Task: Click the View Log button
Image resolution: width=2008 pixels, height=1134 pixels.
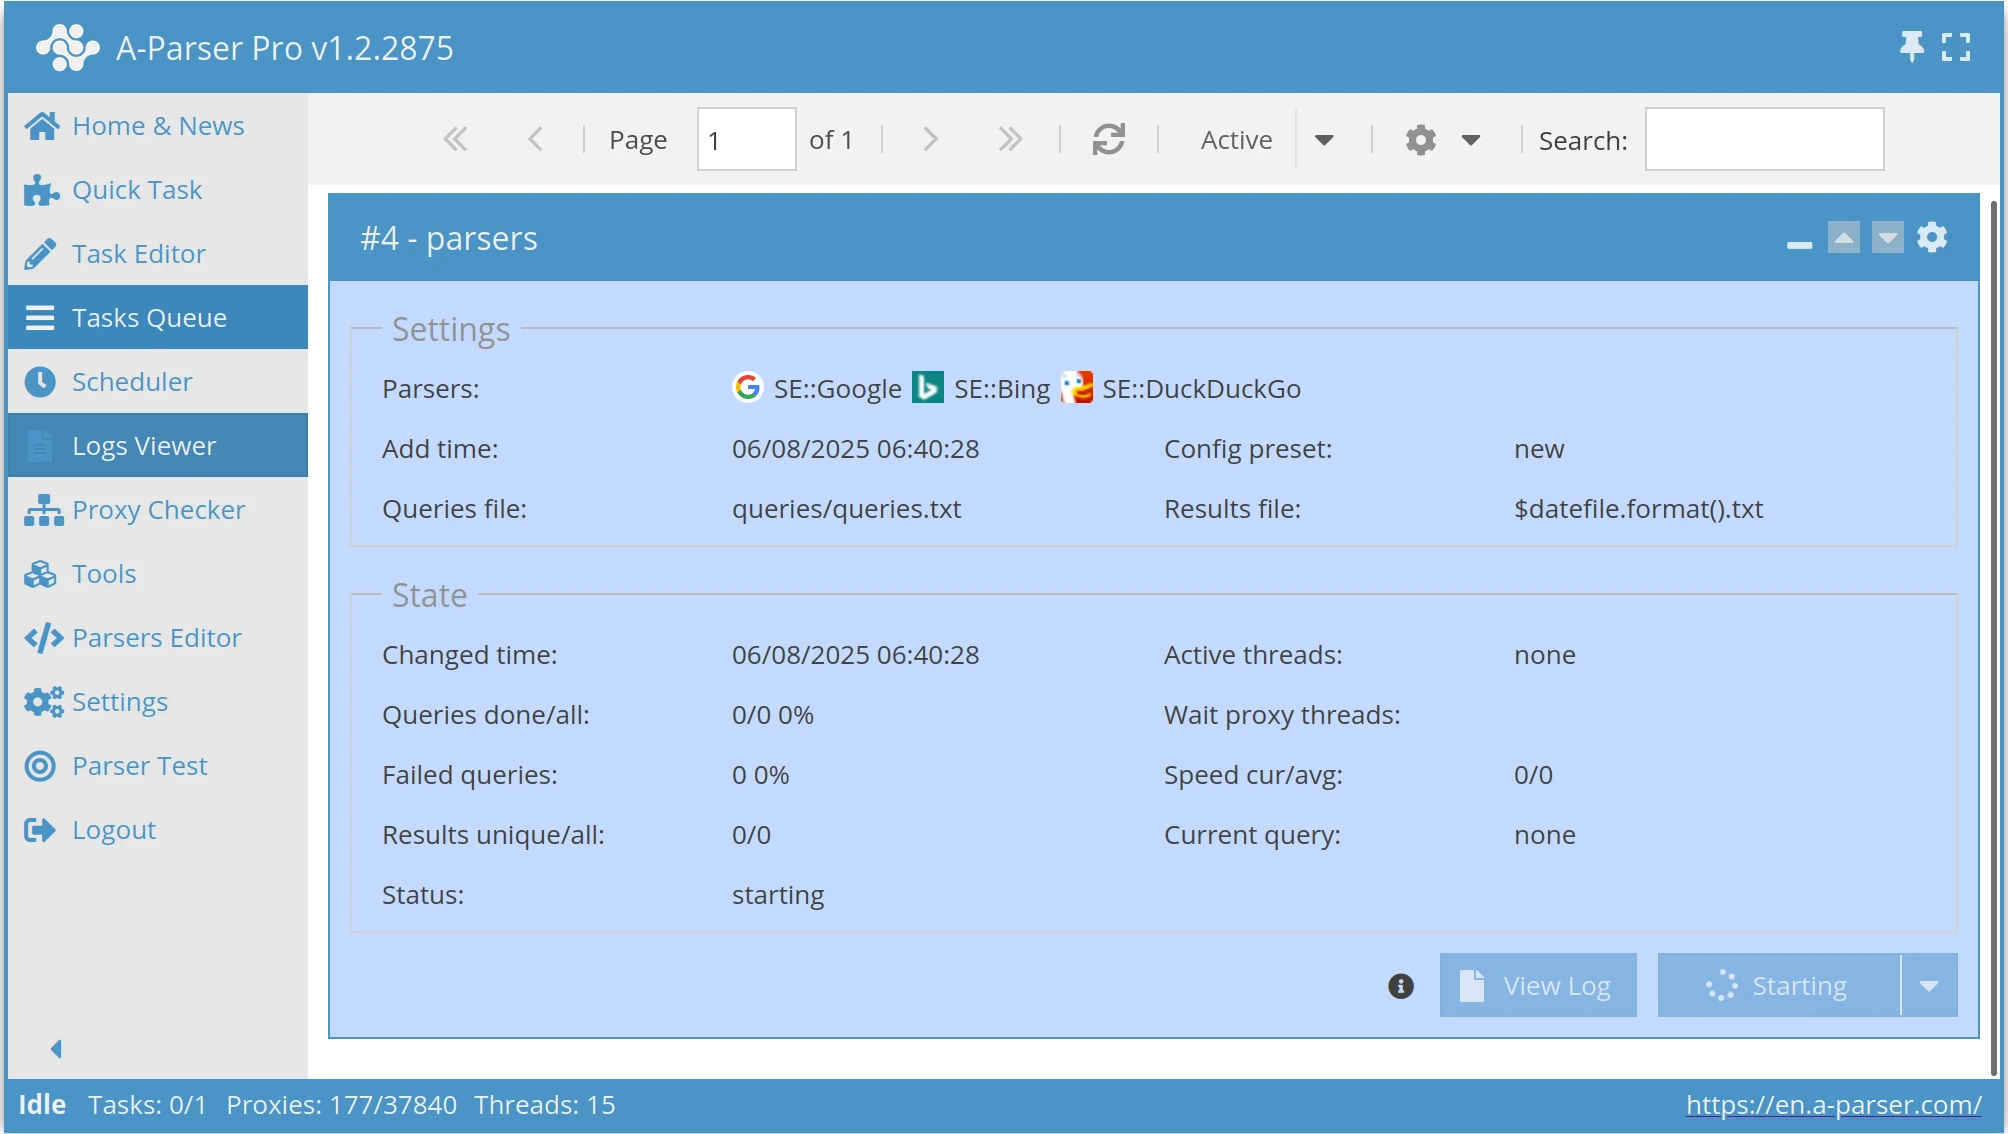Action: click(x=1537, y=985)
